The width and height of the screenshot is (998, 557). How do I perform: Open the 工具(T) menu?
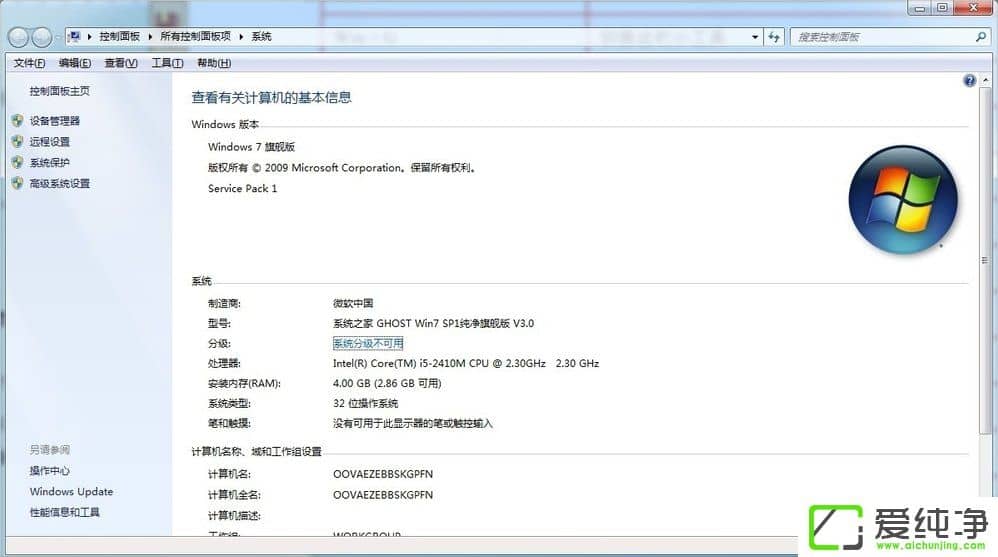click(167, 63)
